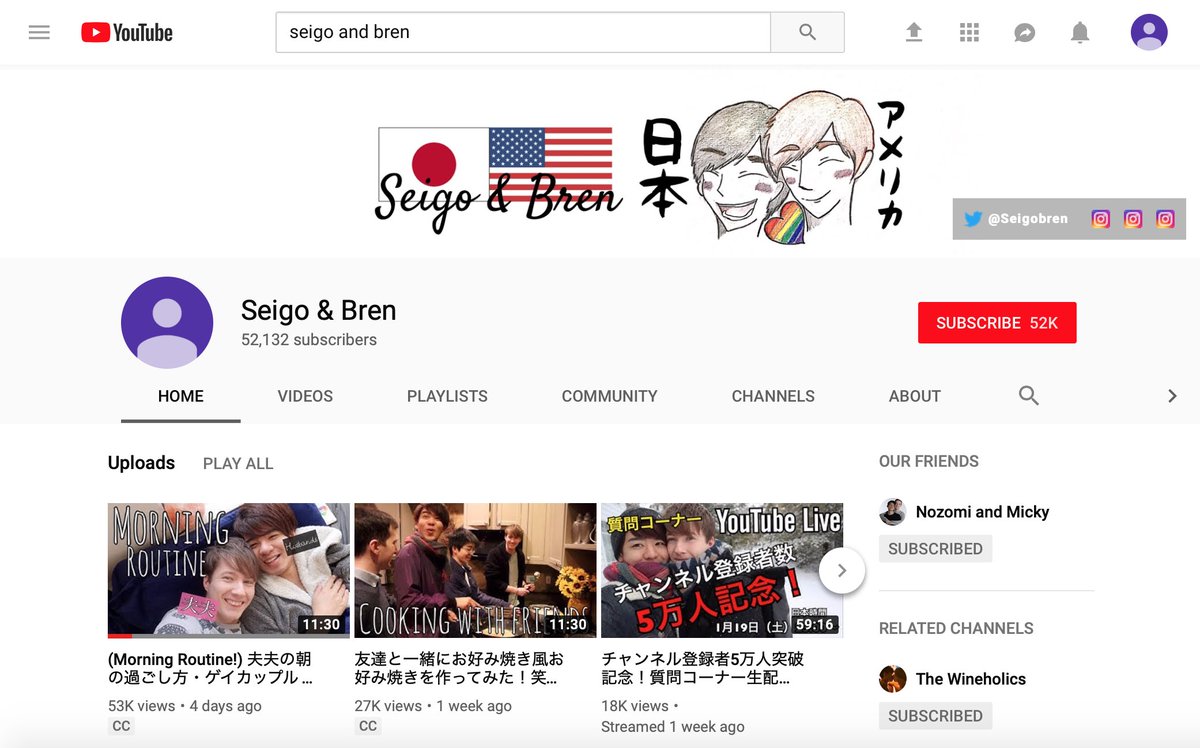
Task: Open the account avatar menu
Action: point(1149,32)
